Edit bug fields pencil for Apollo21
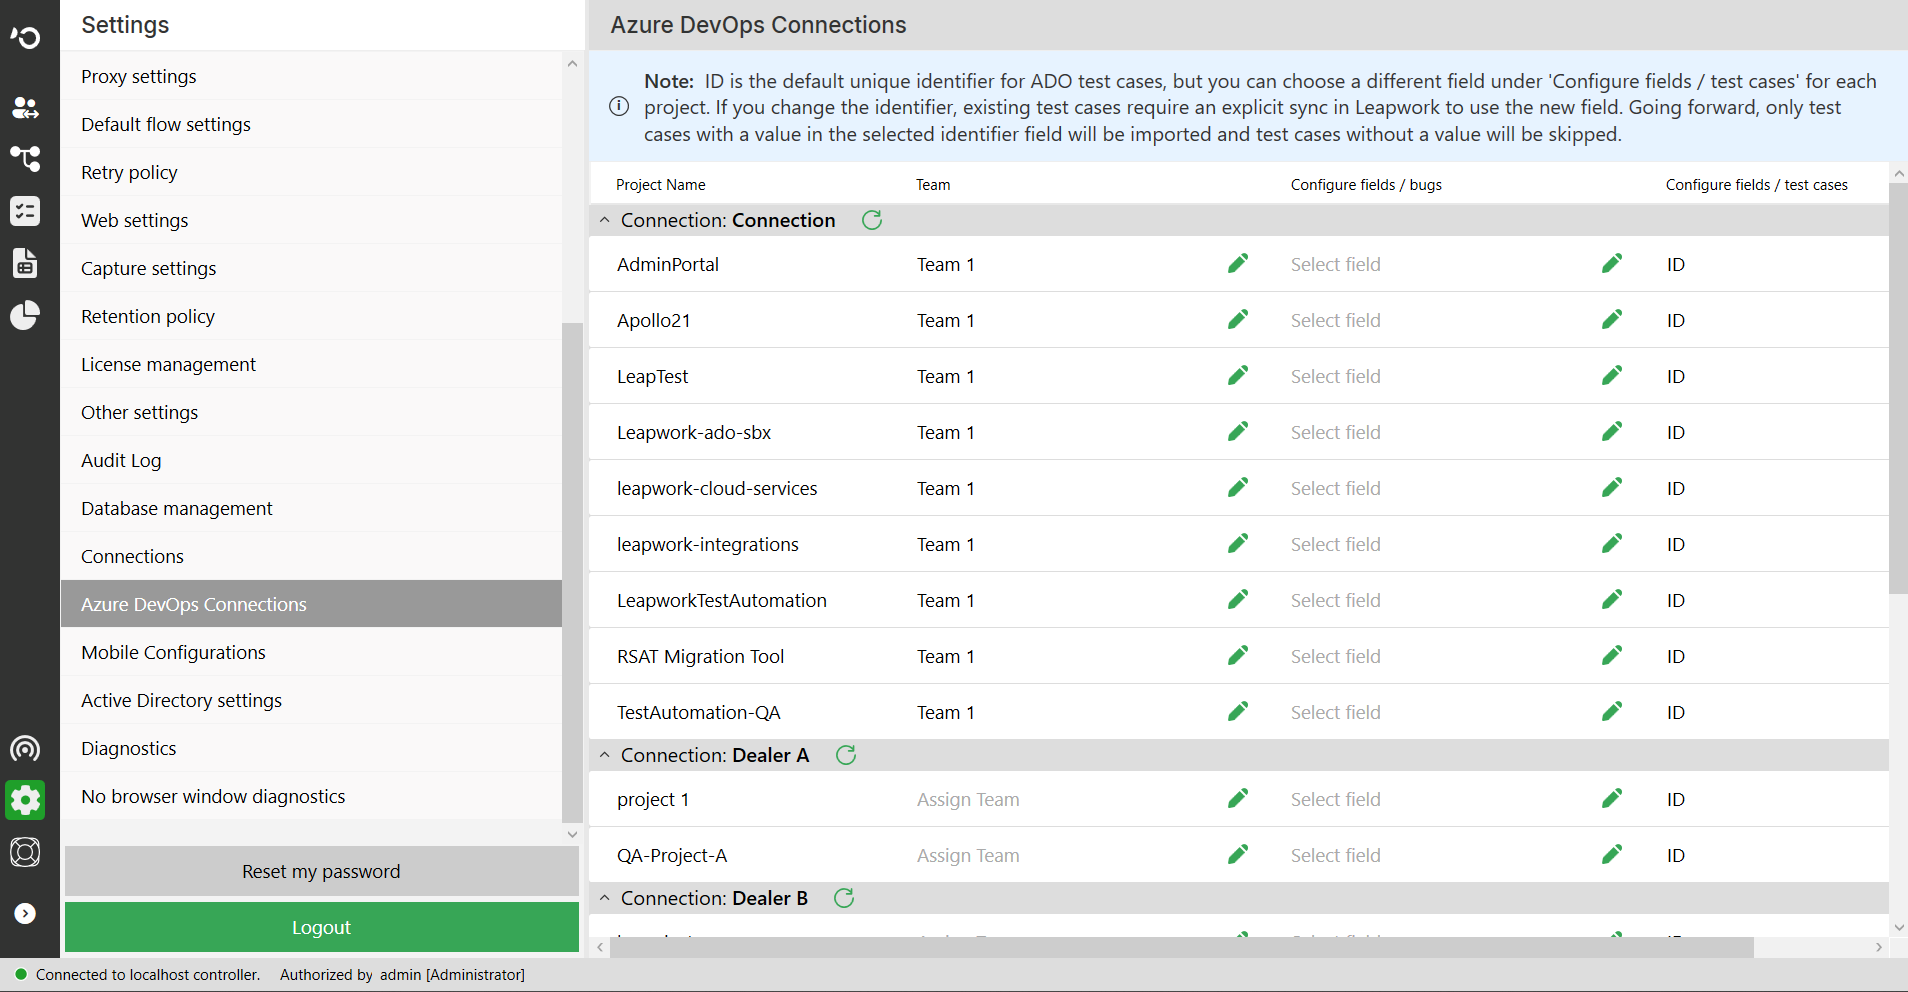This screenshot has width=1908, height=992. (1238, 319)
